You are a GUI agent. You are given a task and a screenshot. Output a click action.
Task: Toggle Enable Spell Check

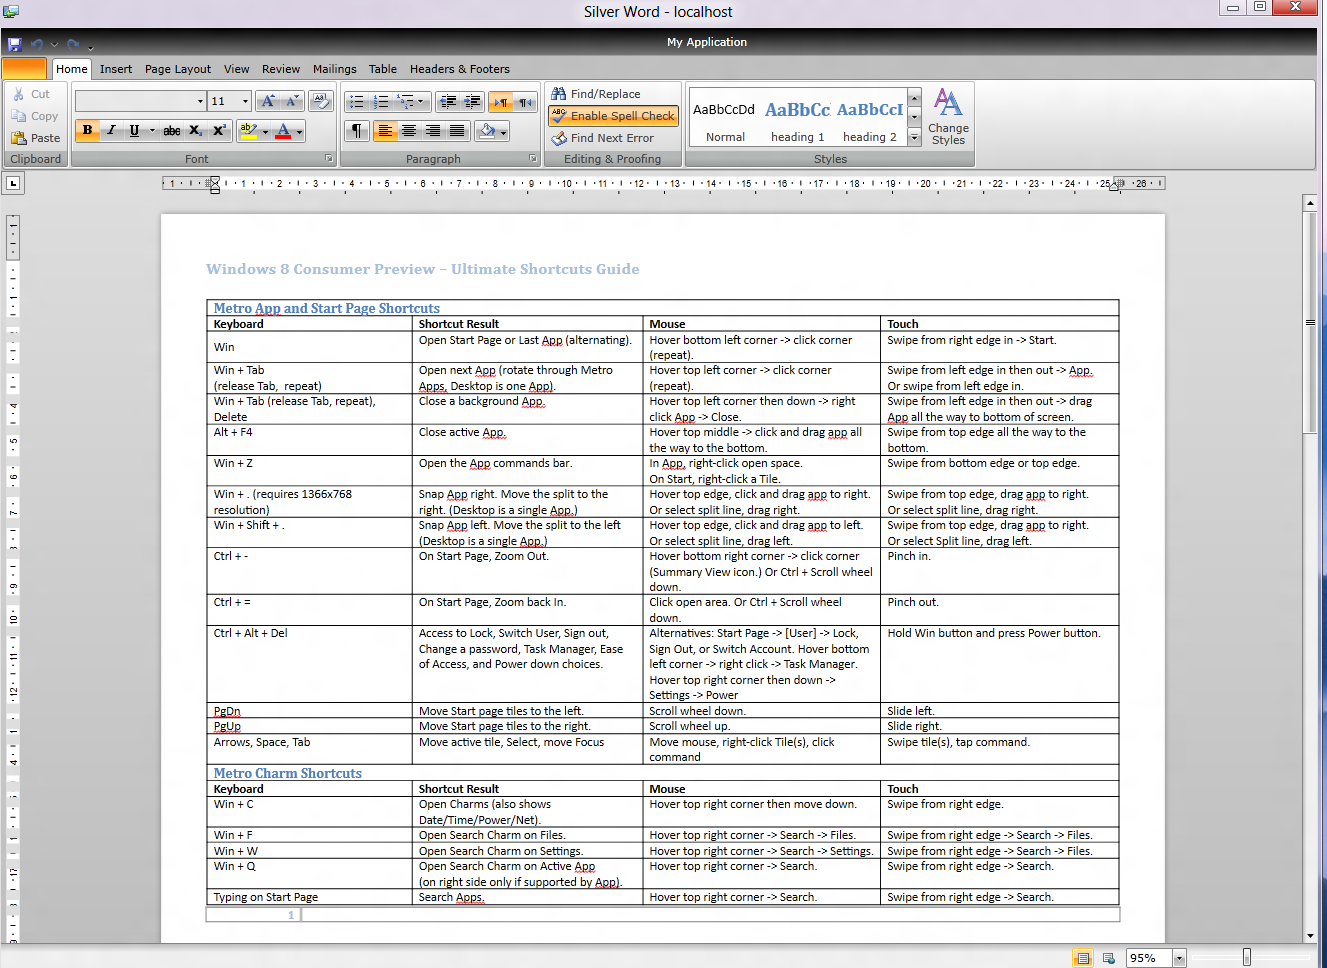pos(613,116)
